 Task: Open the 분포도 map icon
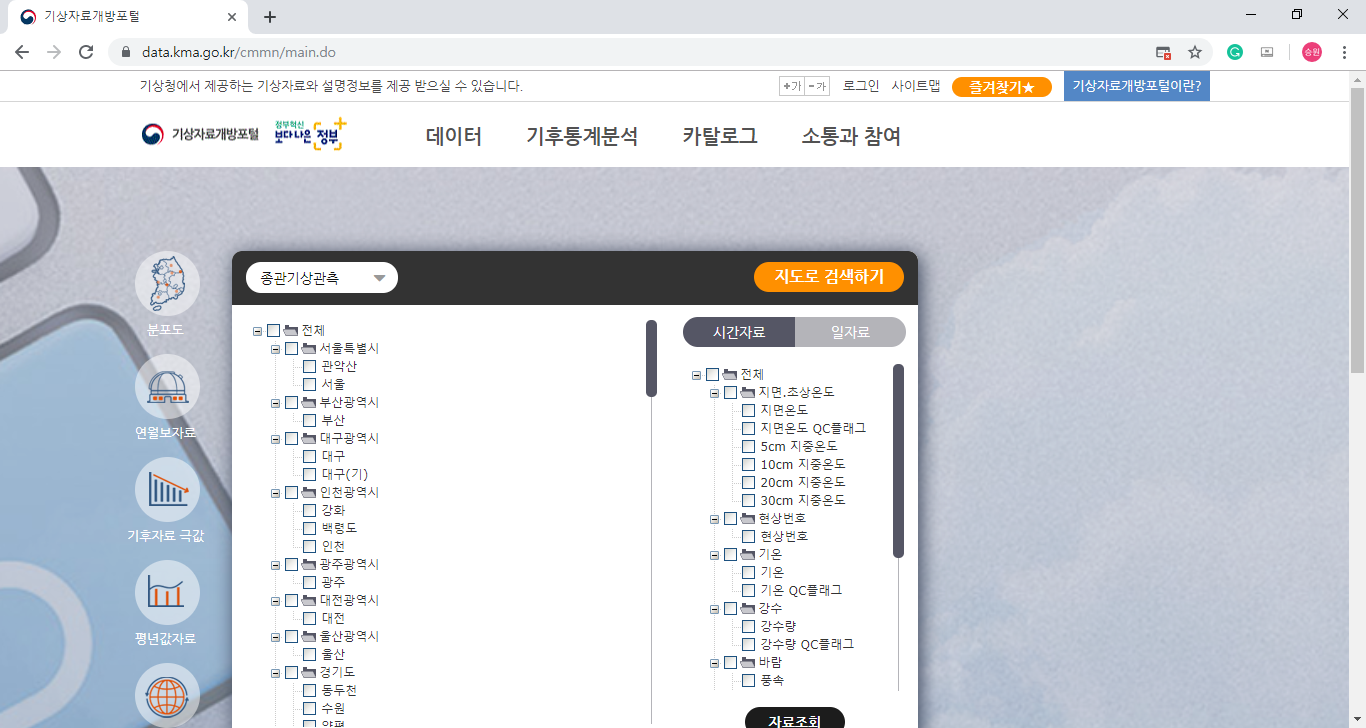(167, 284)
